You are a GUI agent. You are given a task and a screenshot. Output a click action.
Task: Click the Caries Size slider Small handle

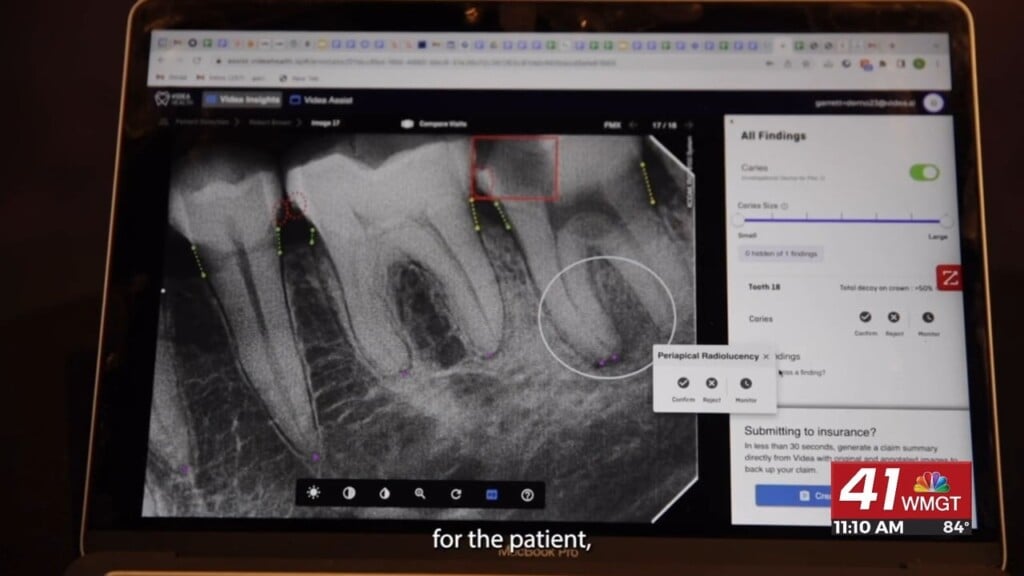tap(739, 219)
